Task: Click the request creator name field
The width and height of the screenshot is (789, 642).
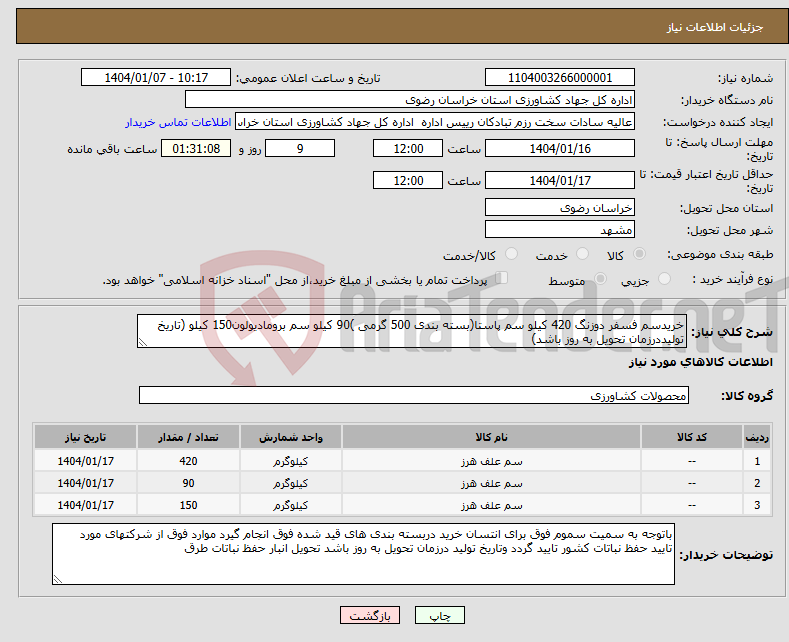Action: [x=435, y=122]
